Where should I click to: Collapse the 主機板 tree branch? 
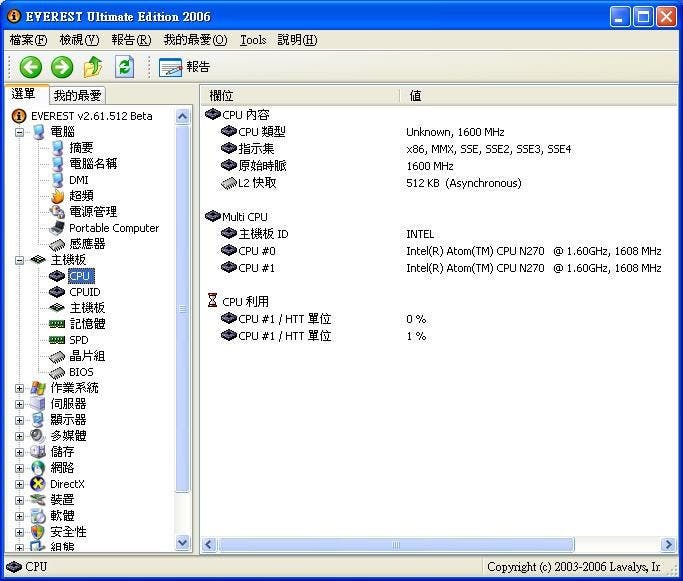click(x=20, y=260)
